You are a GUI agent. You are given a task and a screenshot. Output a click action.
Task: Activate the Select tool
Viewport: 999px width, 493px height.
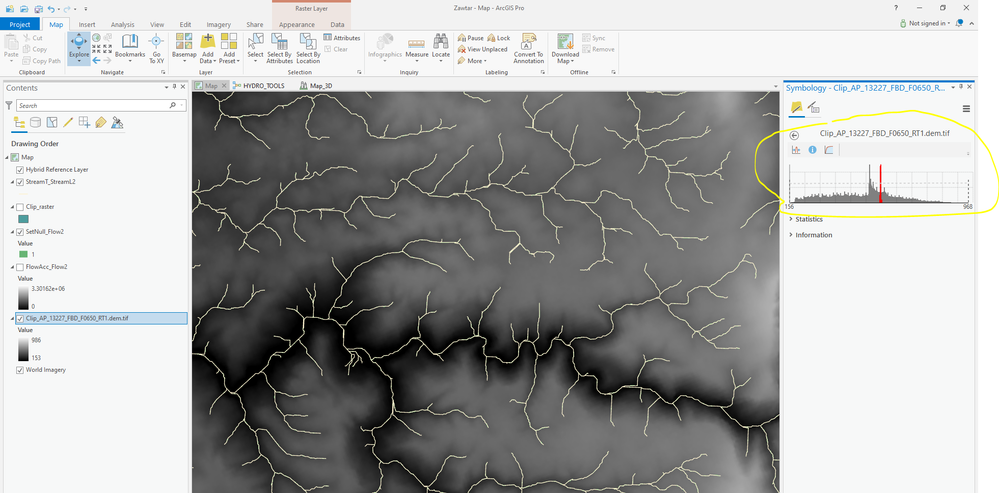pyautogui.click(x=255, y=48)
